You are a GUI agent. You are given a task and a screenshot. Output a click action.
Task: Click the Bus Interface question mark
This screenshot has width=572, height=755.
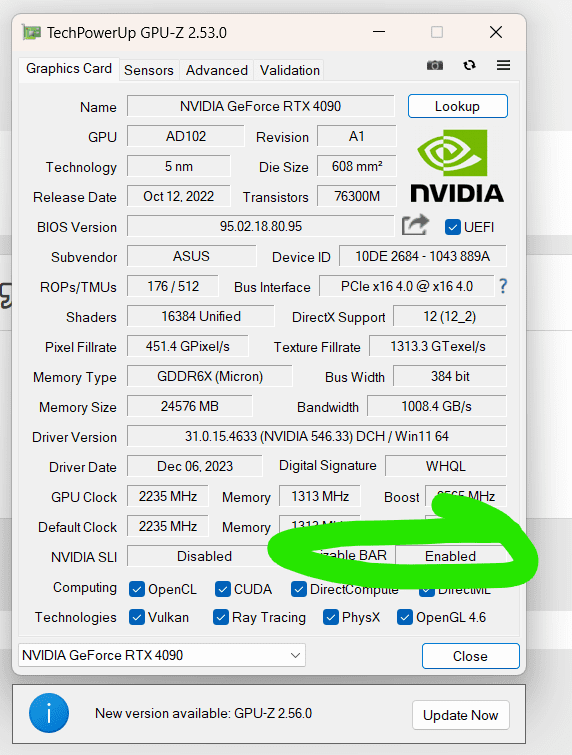[503, 286]
